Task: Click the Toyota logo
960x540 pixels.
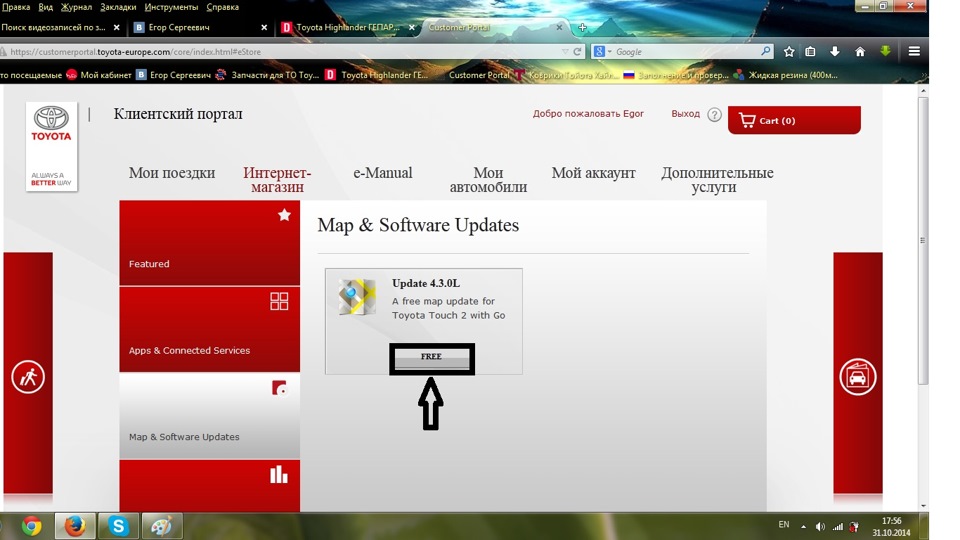Action: coord(51,146)
